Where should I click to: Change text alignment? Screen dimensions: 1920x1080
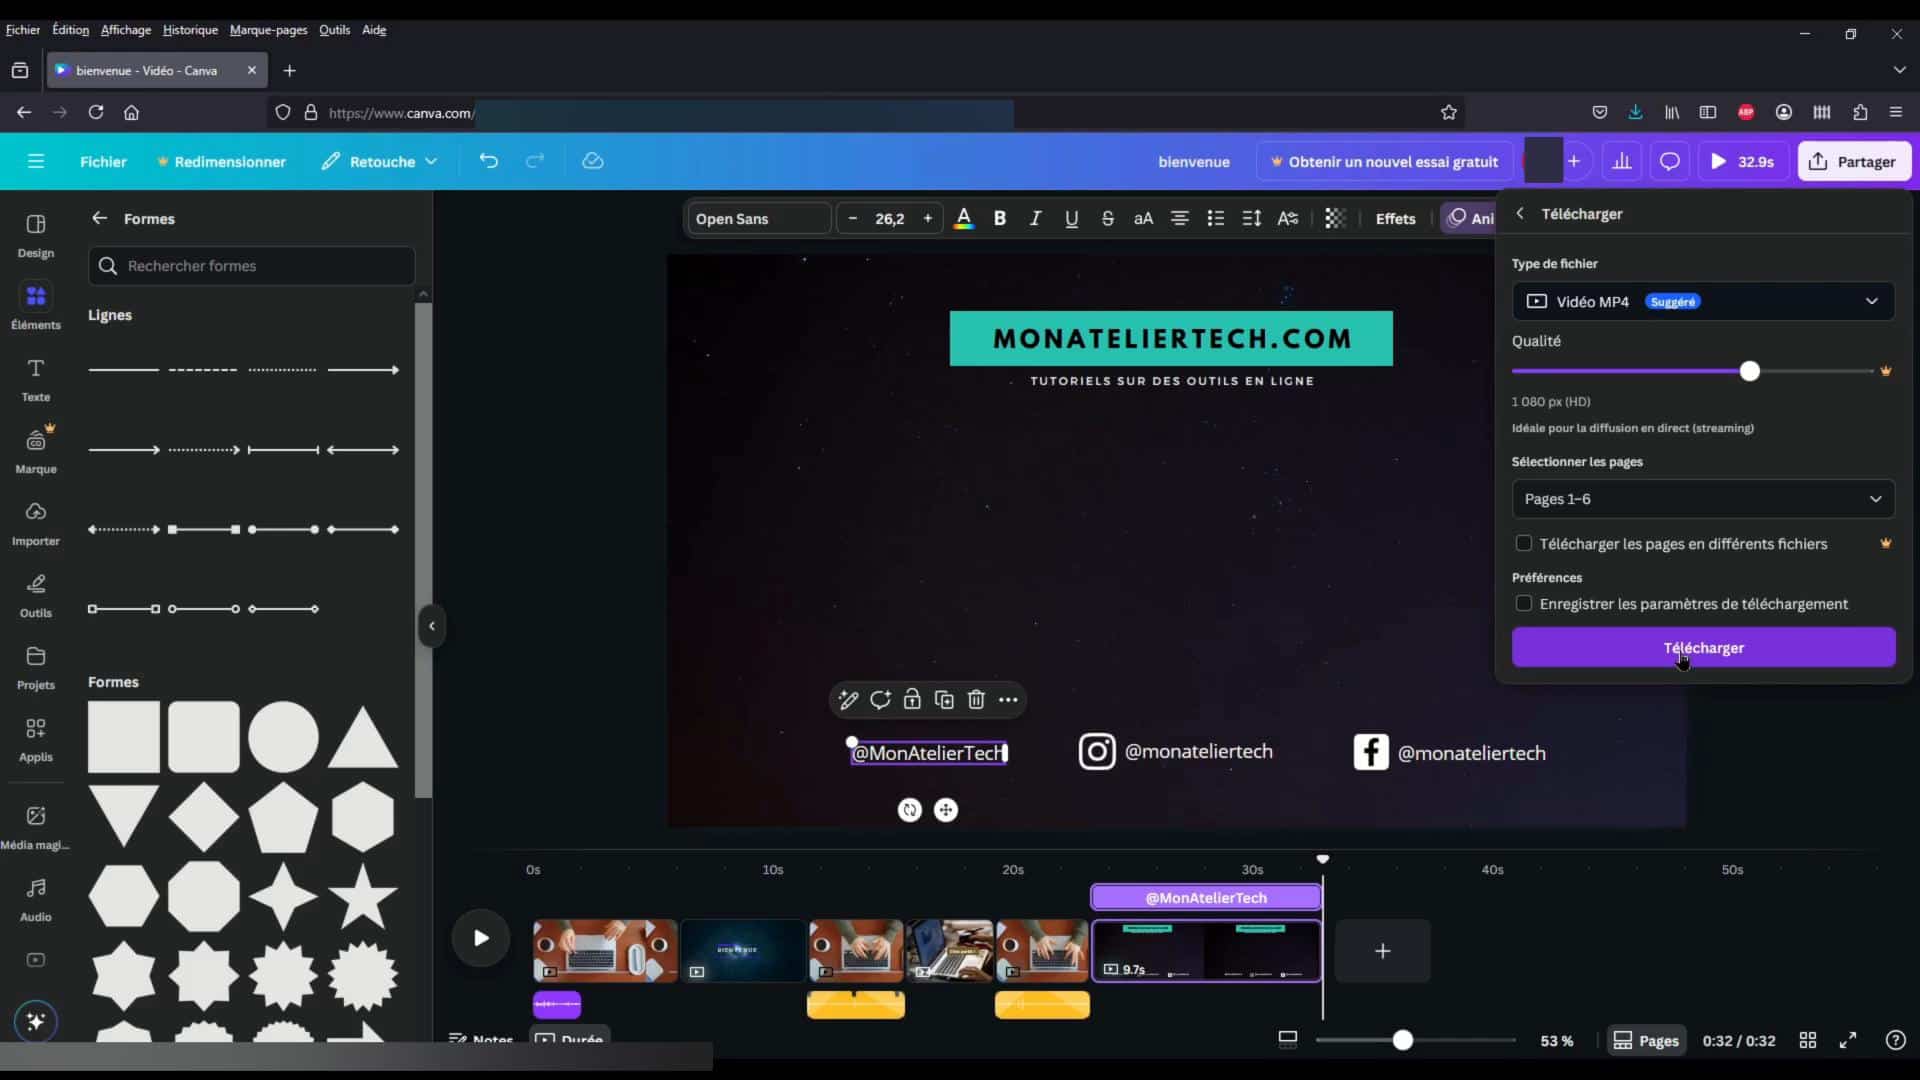1180,218
